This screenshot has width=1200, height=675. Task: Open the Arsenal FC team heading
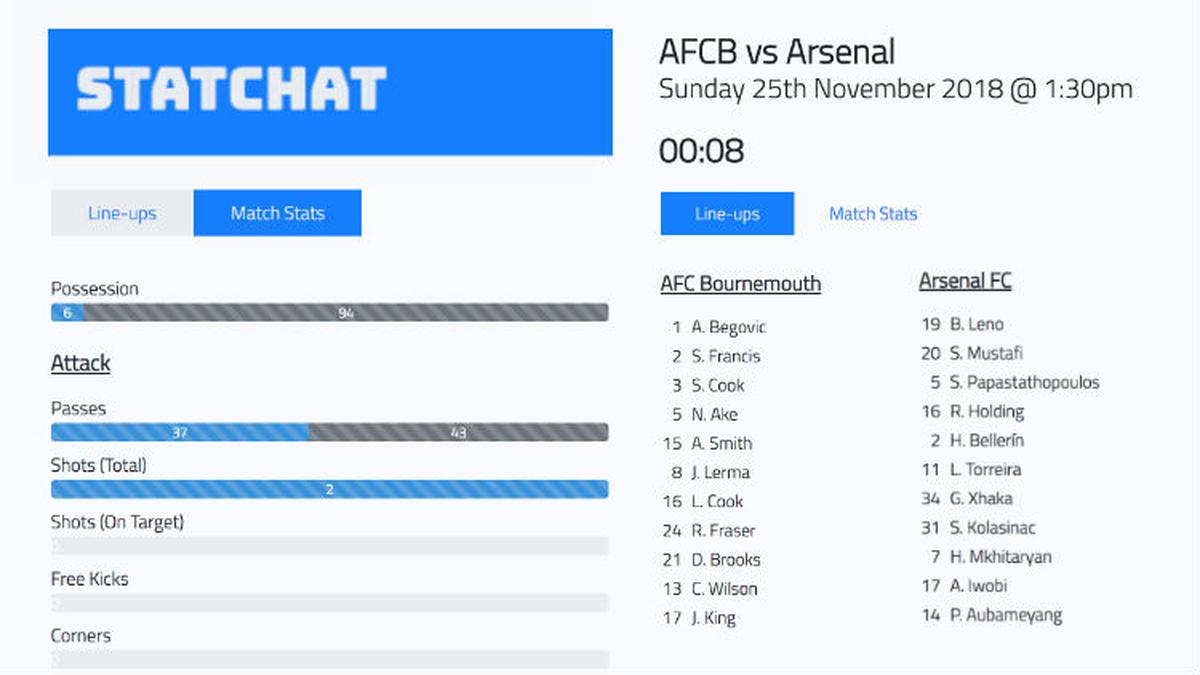click(x=965, y=281)
